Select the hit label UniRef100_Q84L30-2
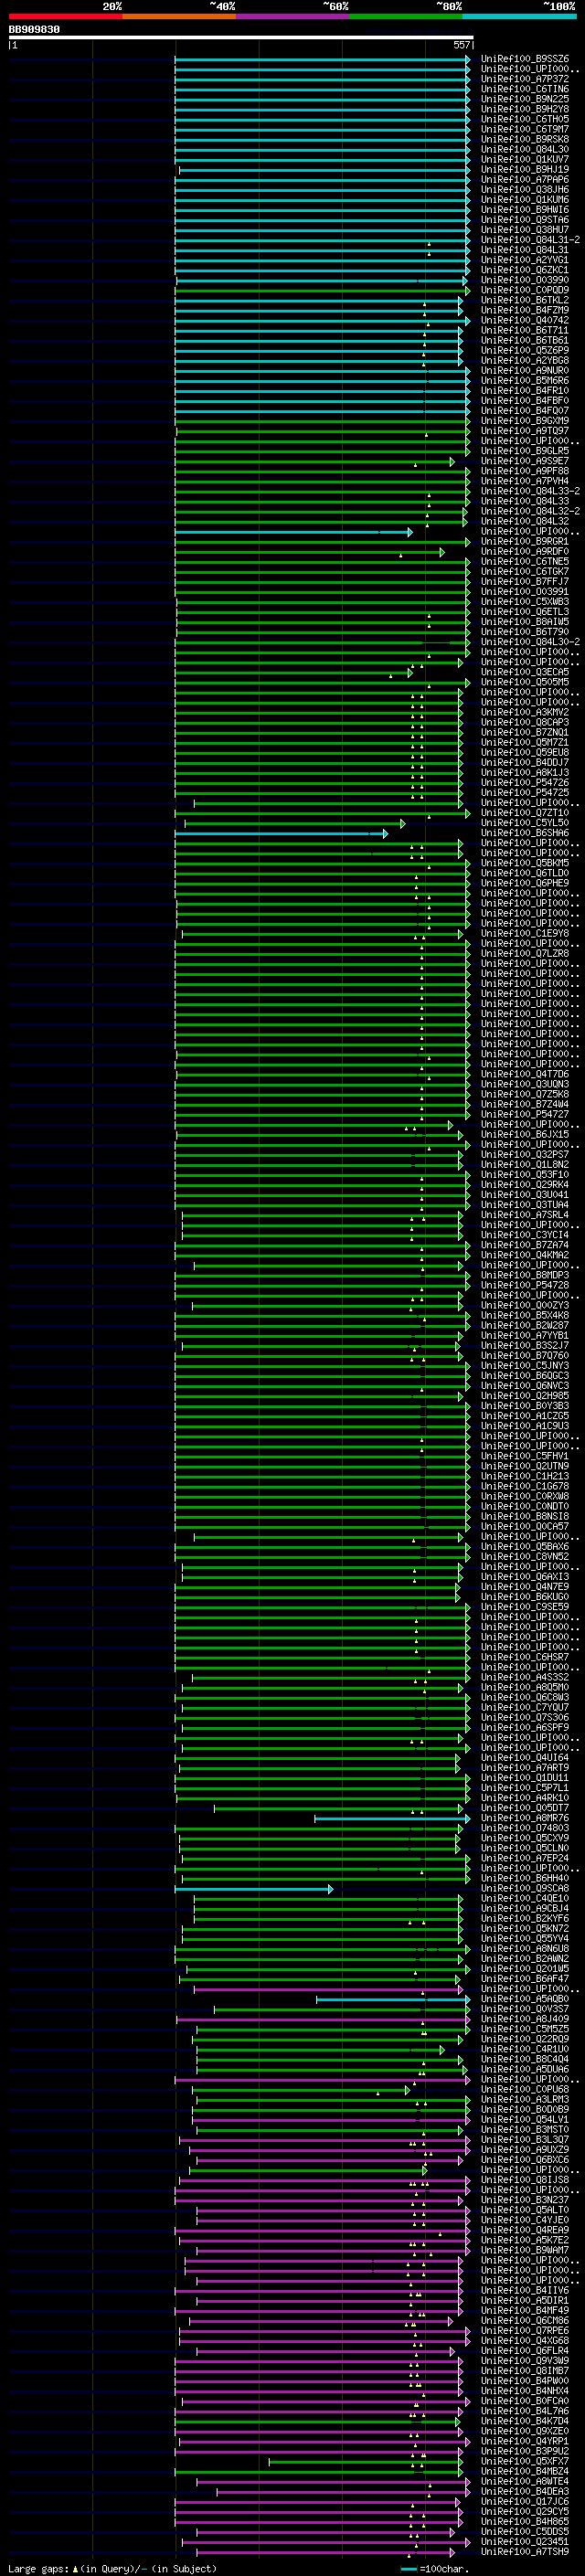The width and height of the screenshot is (585, 2576). (x=530, y=643)
